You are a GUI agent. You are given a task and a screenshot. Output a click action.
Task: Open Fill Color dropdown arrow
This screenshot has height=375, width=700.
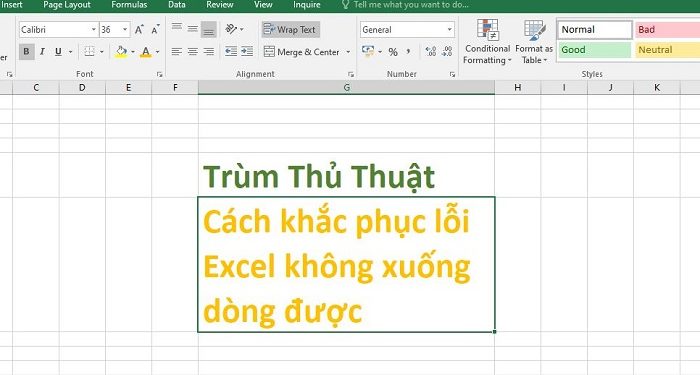[133, 52]
